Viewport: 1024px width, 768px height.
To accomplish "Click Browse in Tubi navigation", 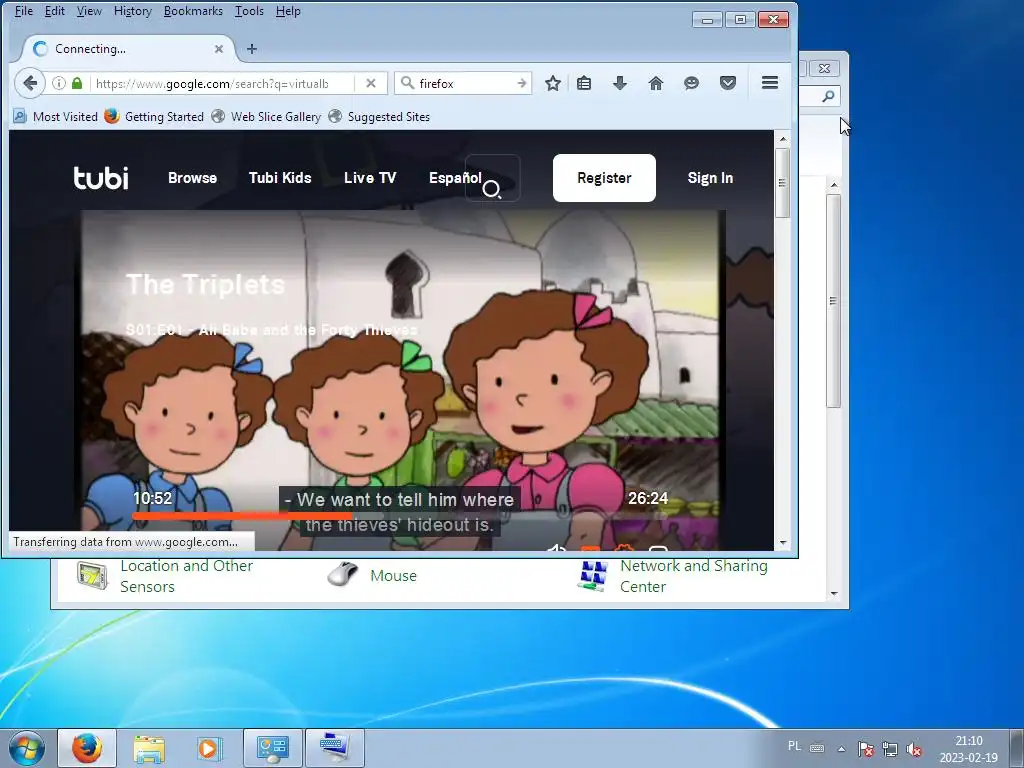I will (192, 178).
